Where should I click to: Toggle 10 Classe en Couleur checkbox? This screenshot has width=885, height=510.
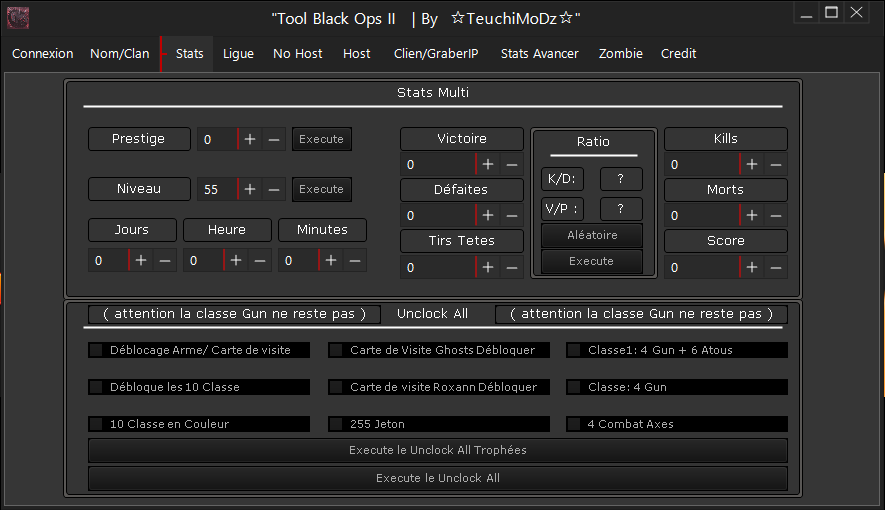[97, 424]
